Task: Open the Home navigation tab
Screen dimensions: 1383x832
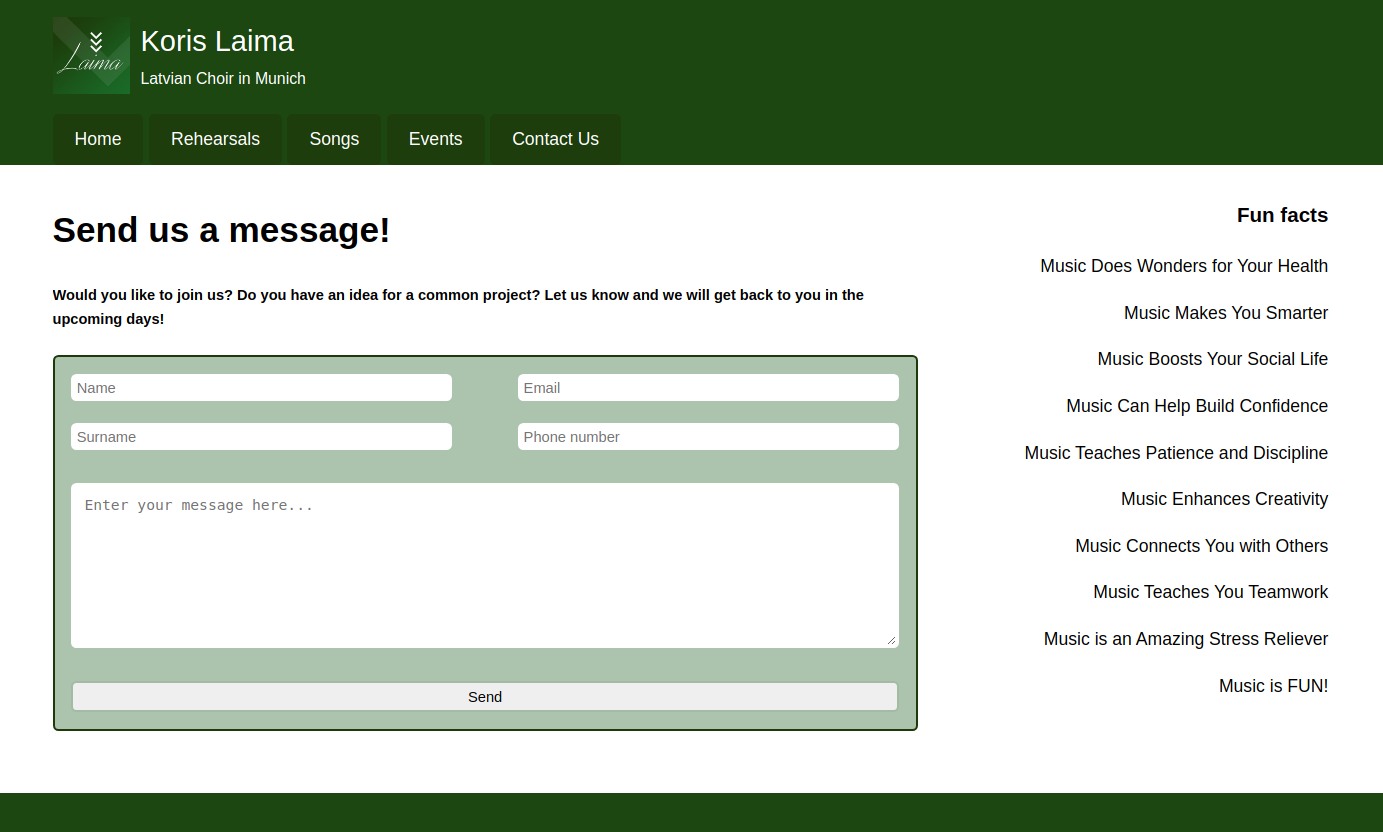Action: tap(98, 139)
